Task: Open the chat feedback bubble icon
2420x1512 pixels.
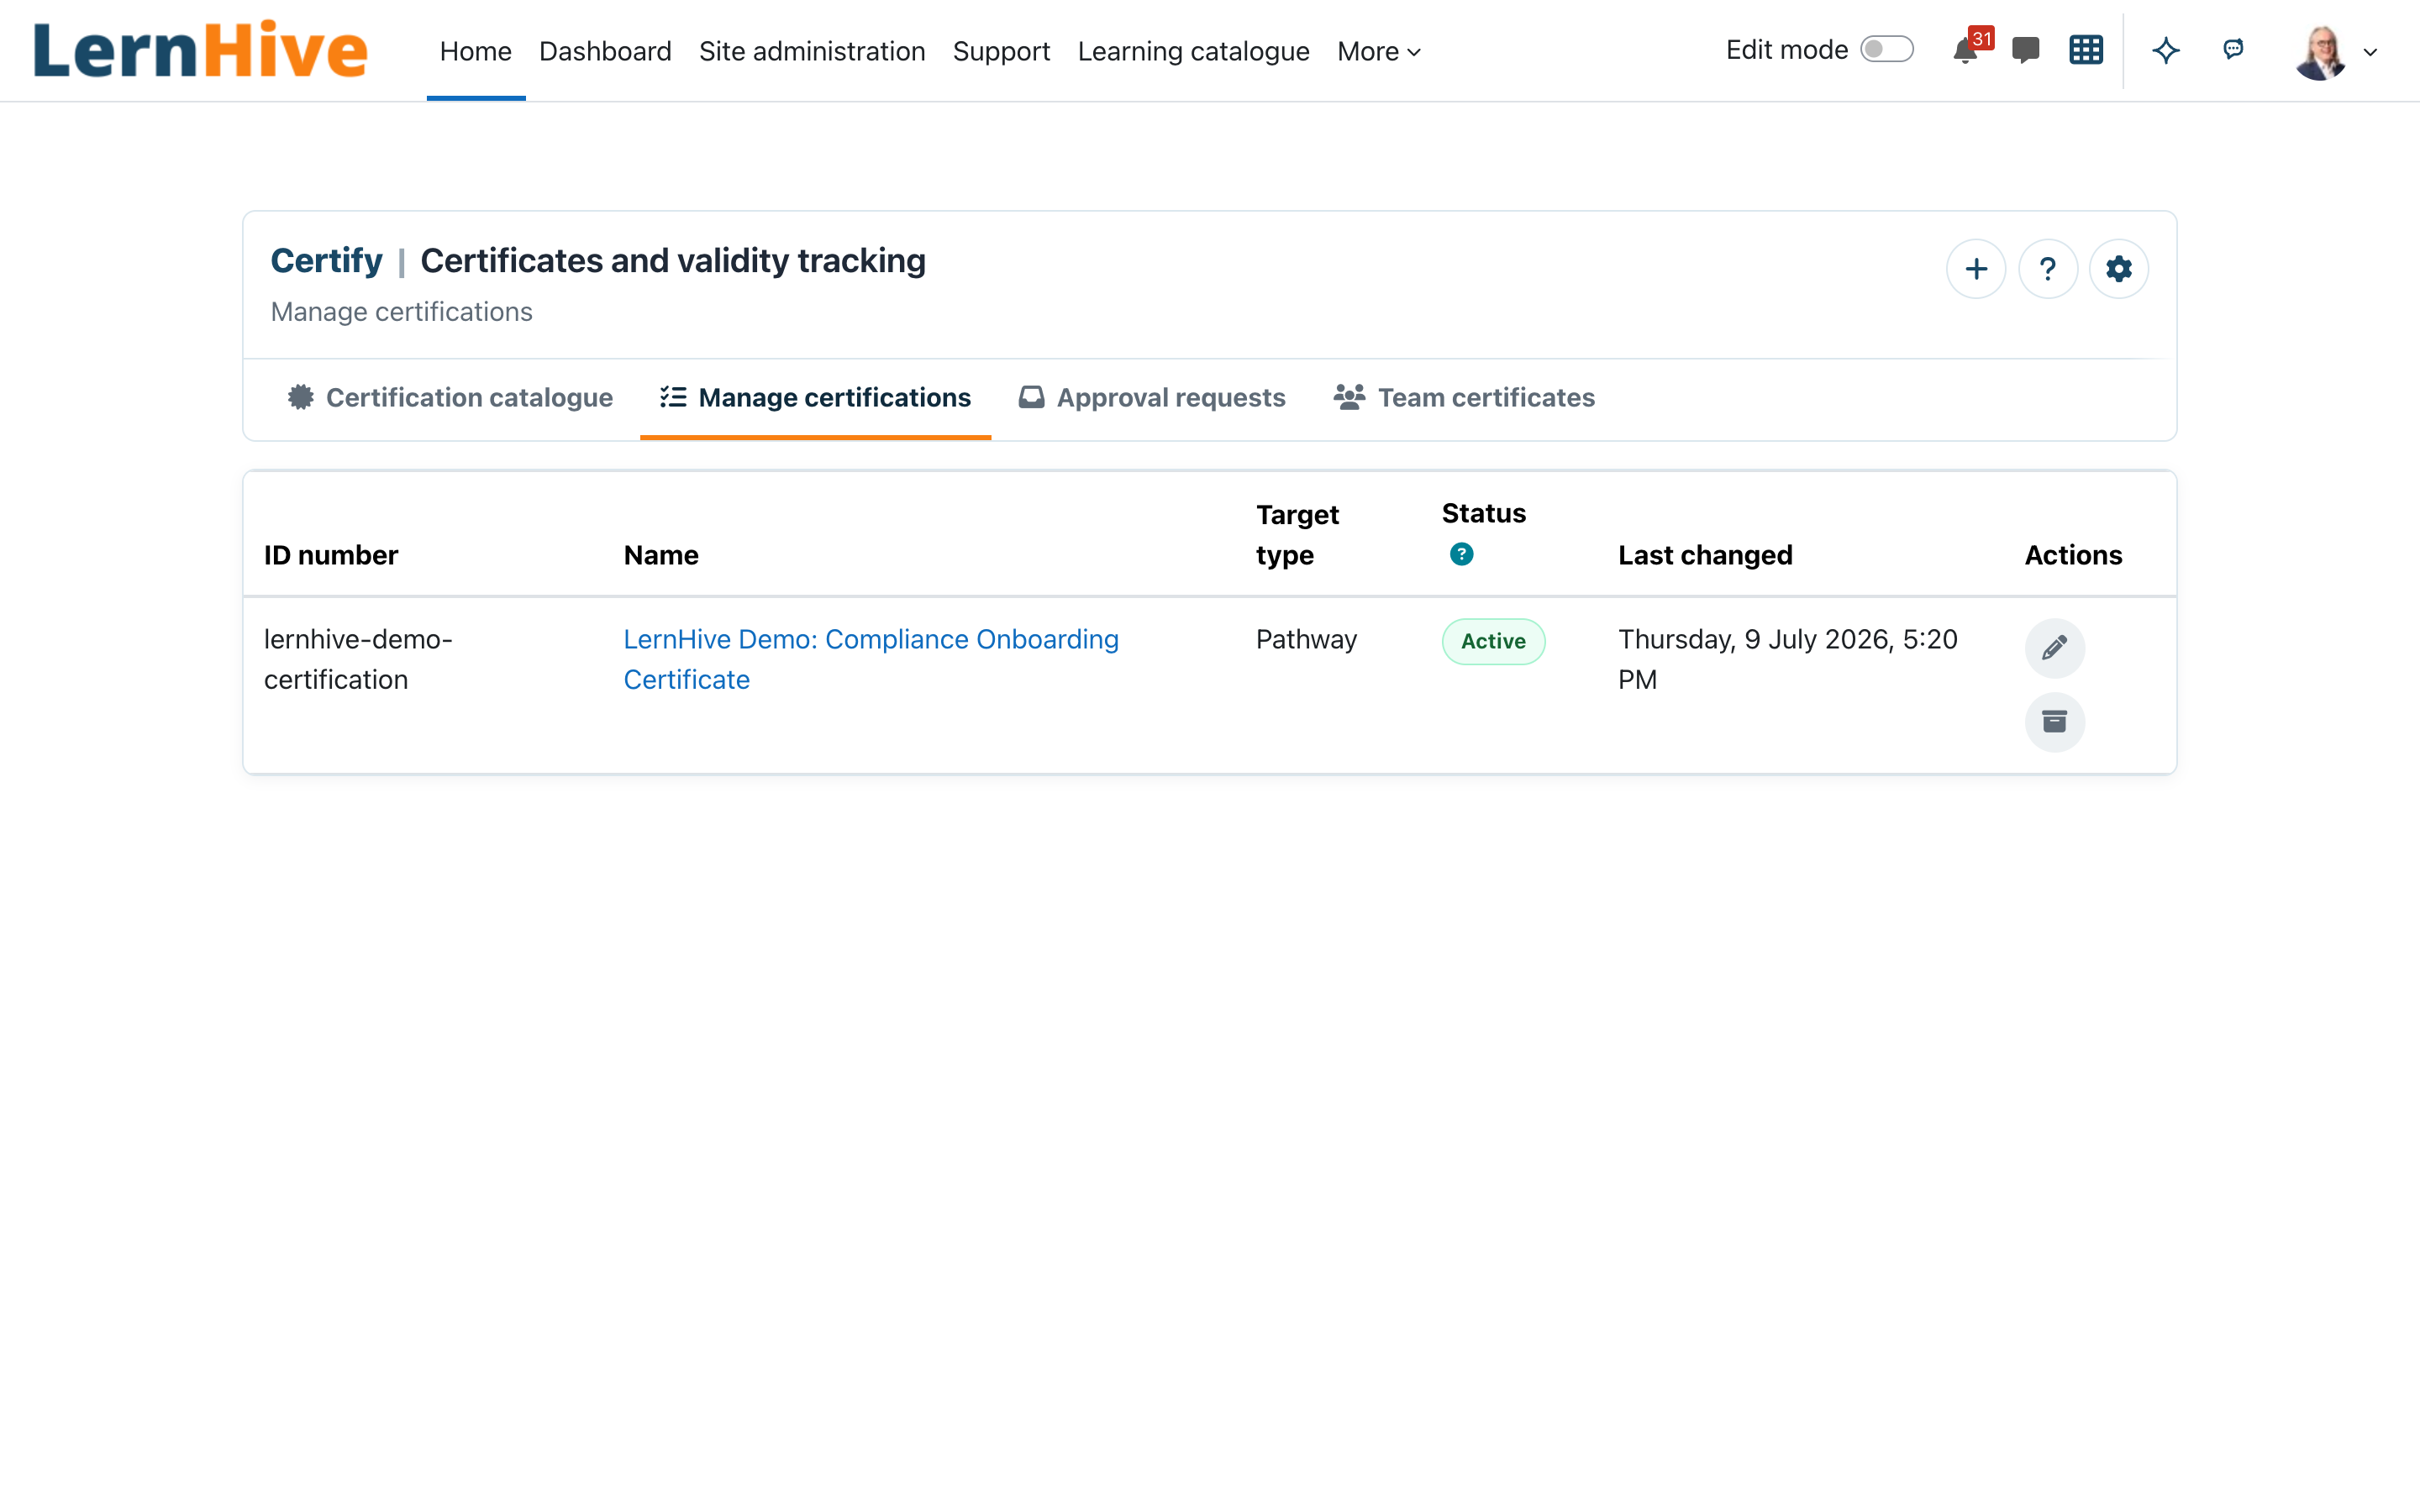Action: 2233,49
